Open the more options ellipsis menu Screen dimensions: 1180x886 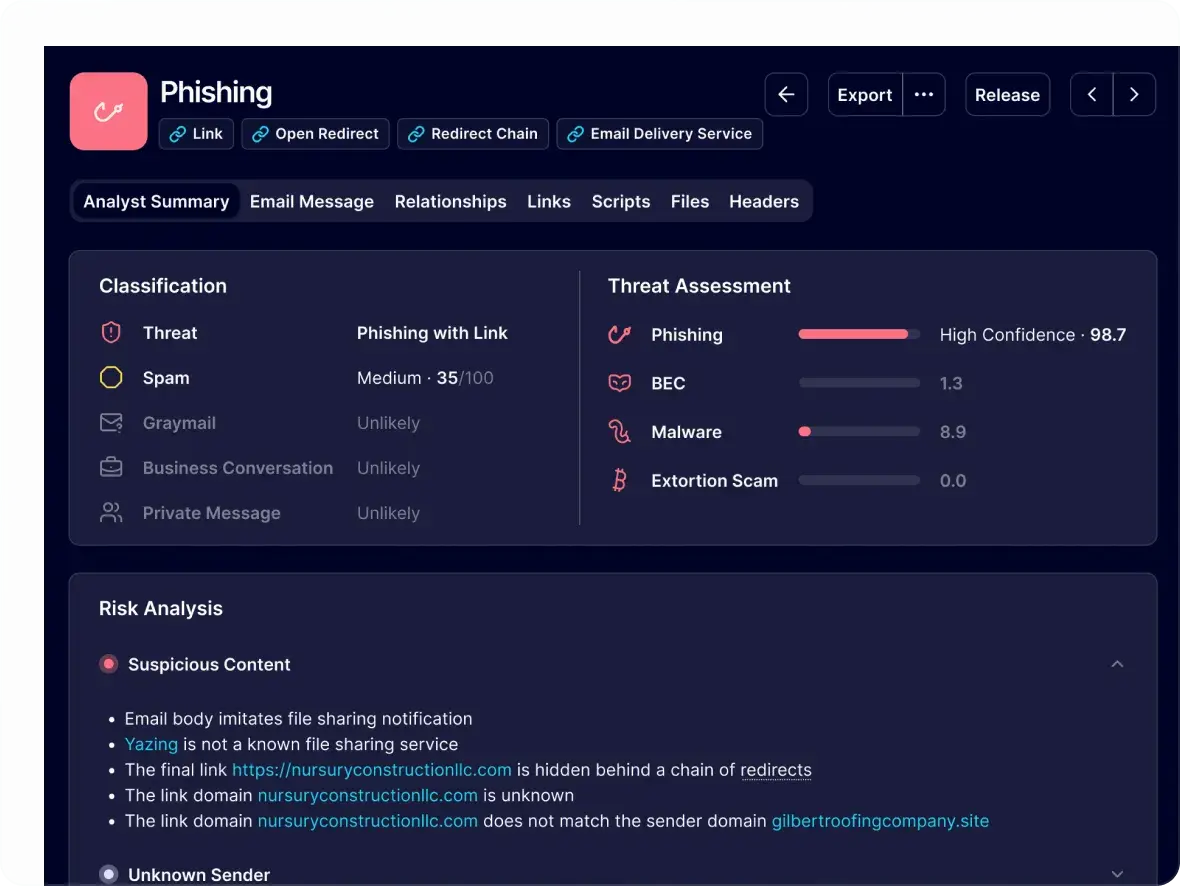pos(923,94)
